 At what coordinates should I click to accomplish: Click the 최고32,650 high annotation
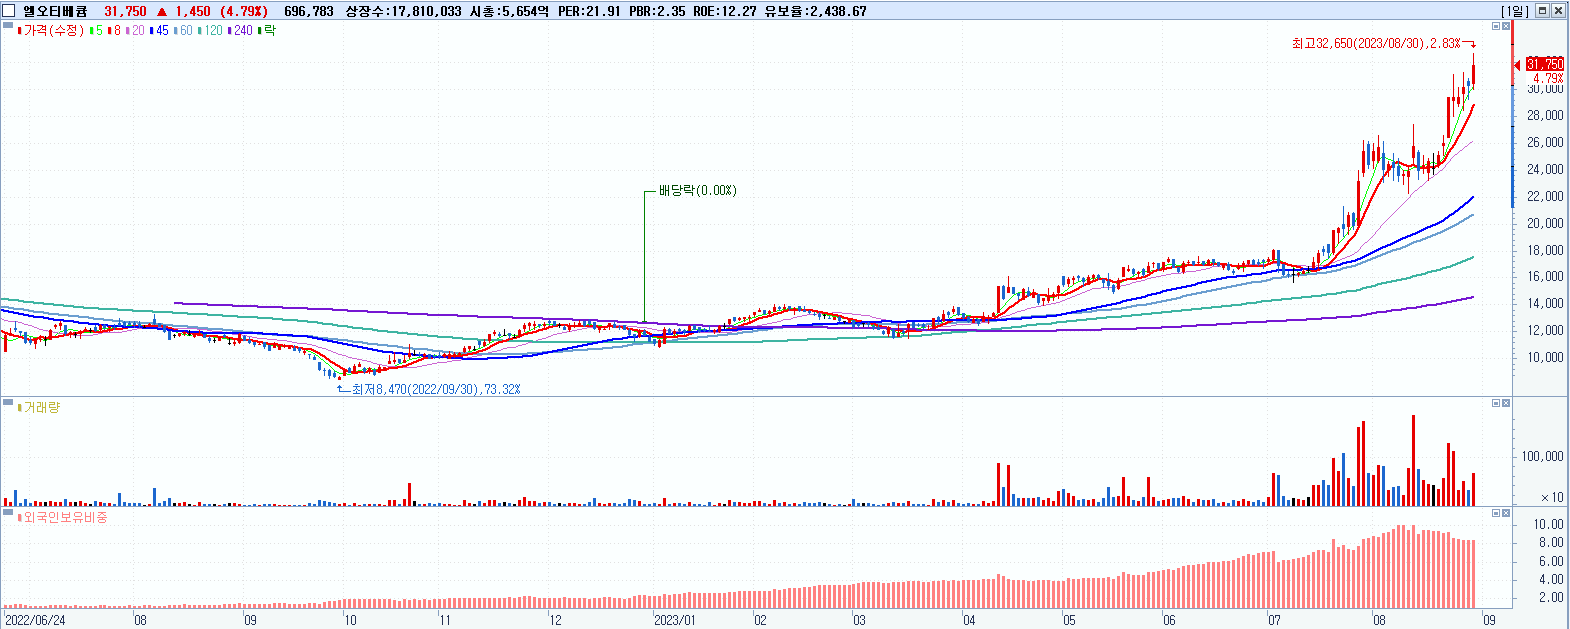click(x=1376, y=44)
